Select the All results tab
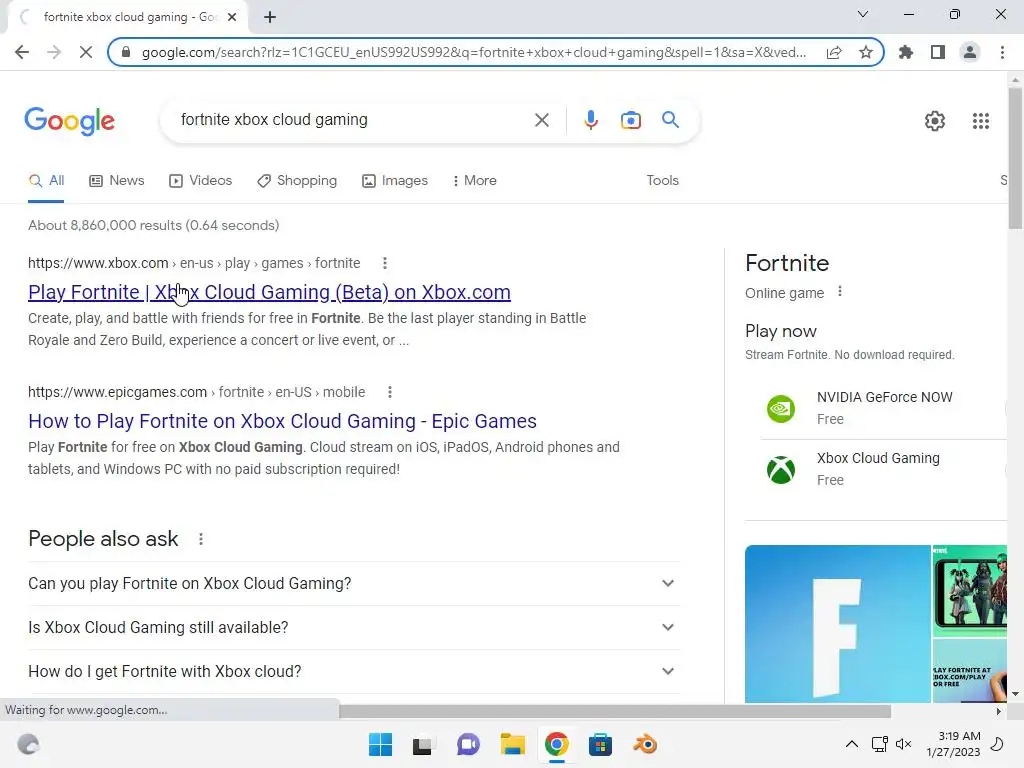 pos(46,180)
